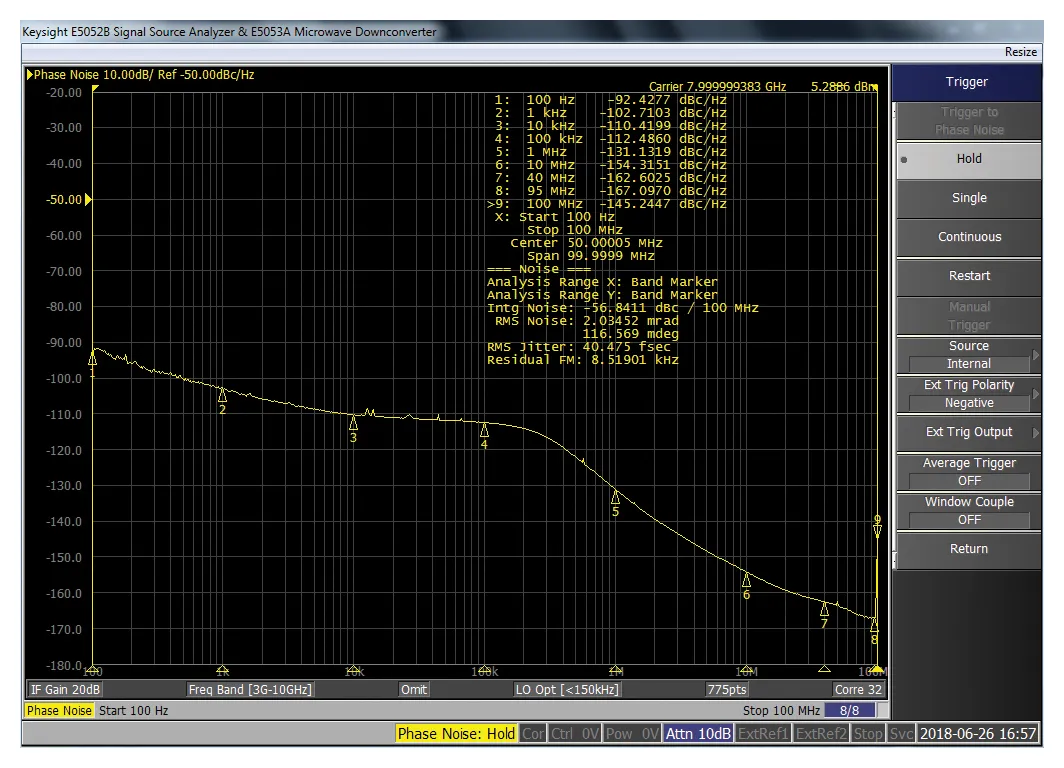The height and width of the screenshot is (768, 1064).
Task: Click marker 2 triangle on the trace
Action: tap(222, 394)
